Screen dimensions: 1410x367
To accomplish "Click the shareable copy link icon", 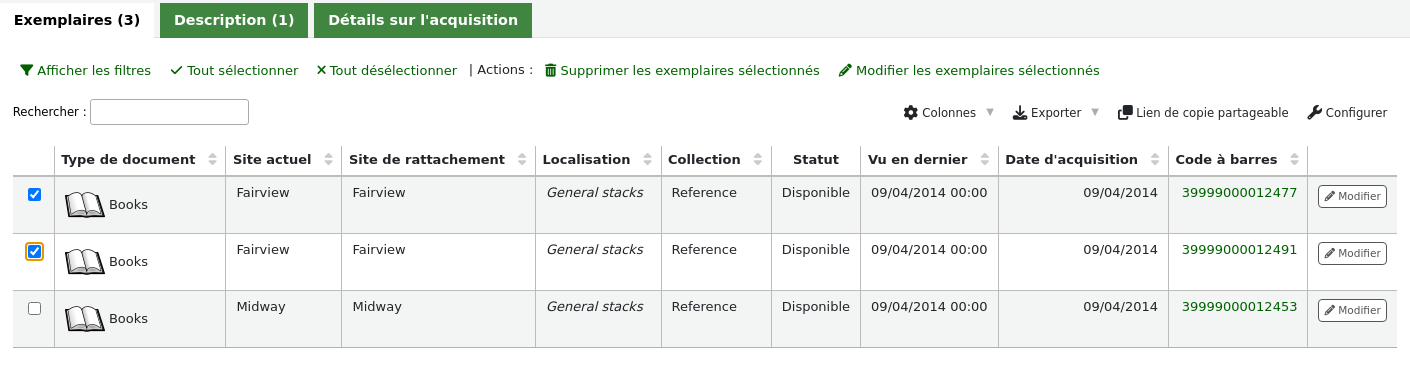I will click(1125, 113).
